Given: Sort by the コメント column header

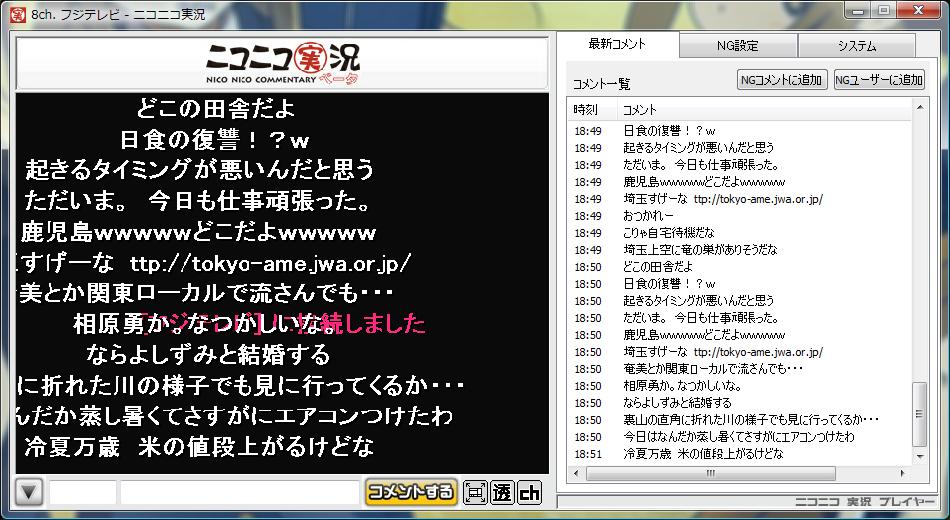Looking at the screenshot, I should point(765,110).
